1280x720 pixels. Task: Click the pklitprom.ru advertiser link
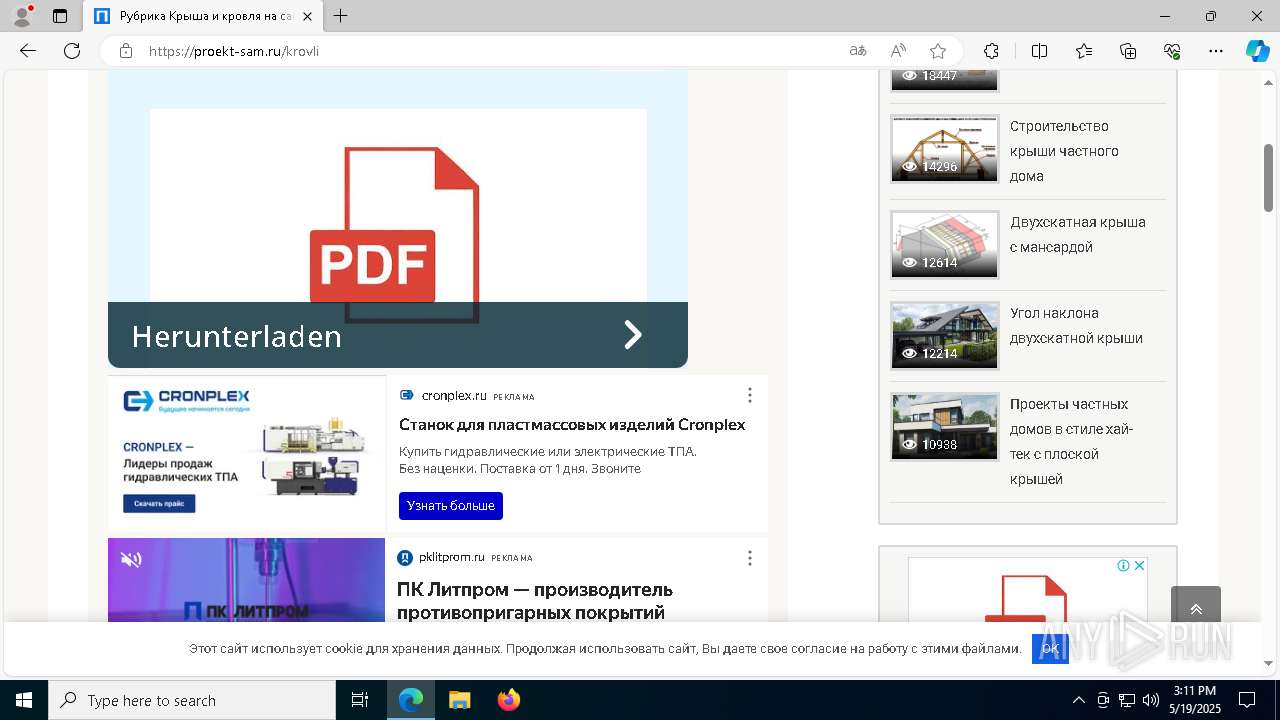[452, 558]
